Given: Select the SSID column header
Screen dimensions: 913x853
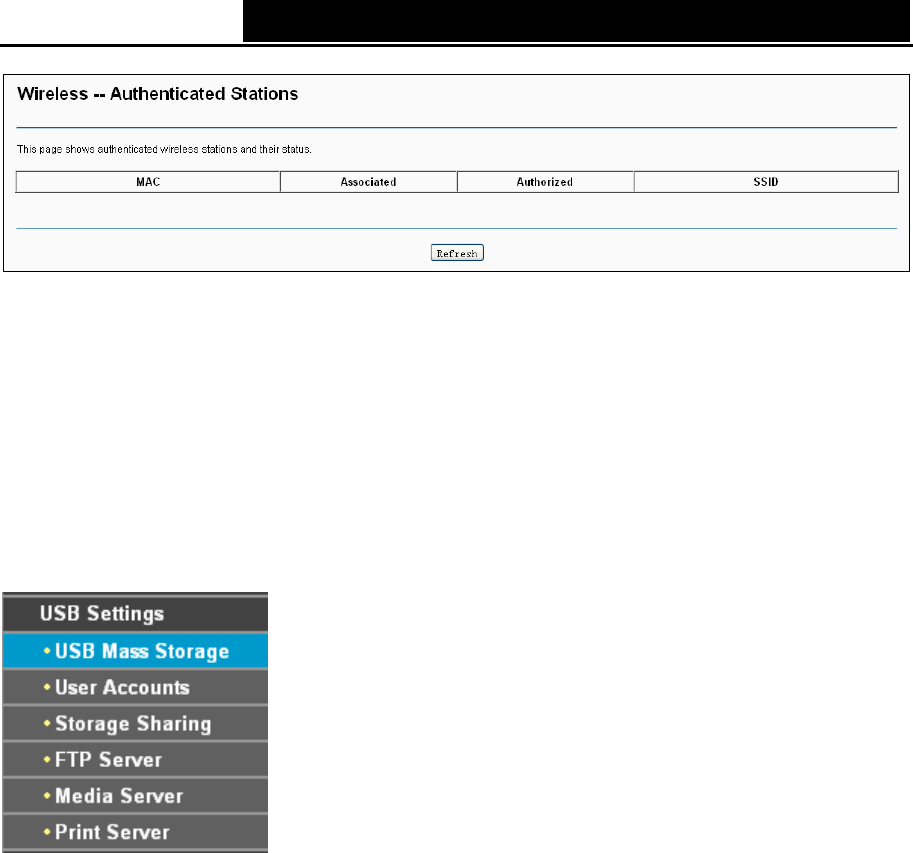Looking at the screenshot, I should tap(766, 182).
